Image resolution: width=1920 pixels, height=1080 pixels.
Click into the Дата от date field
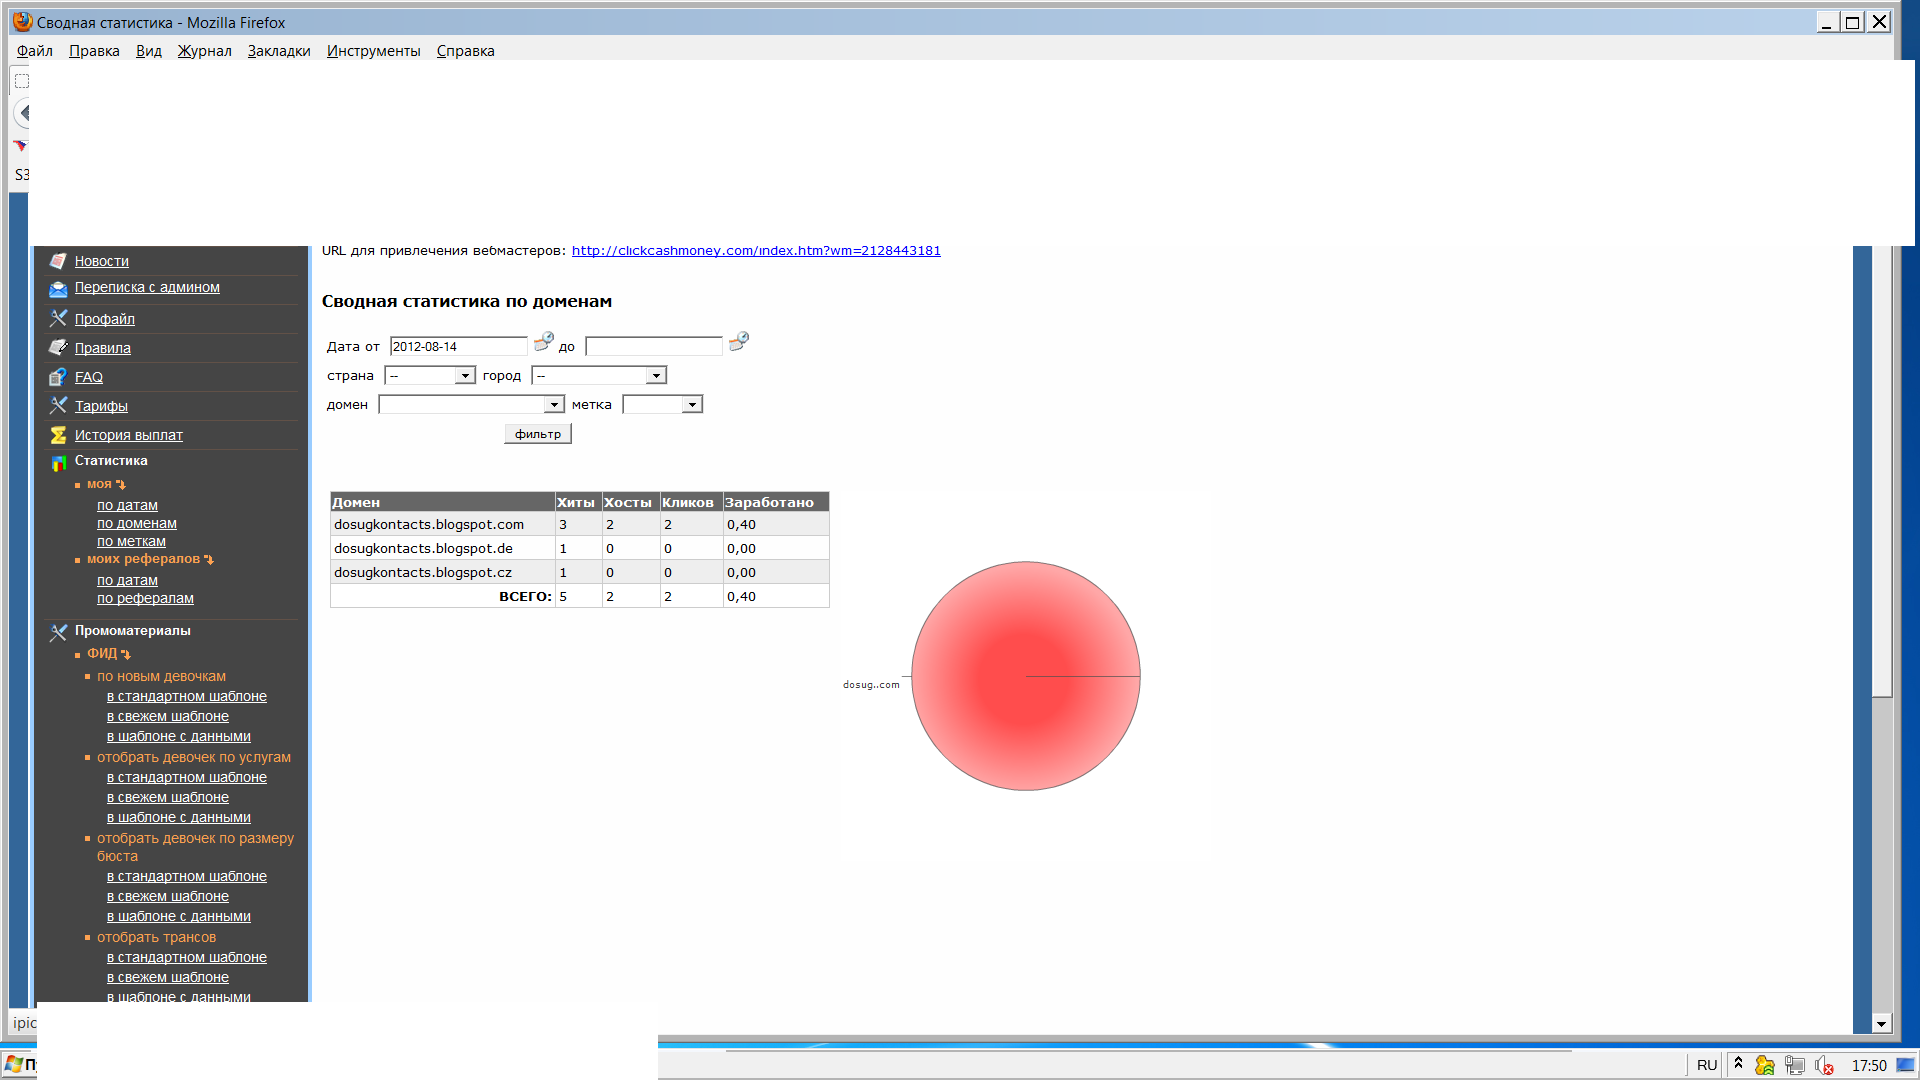pos(458,347)
